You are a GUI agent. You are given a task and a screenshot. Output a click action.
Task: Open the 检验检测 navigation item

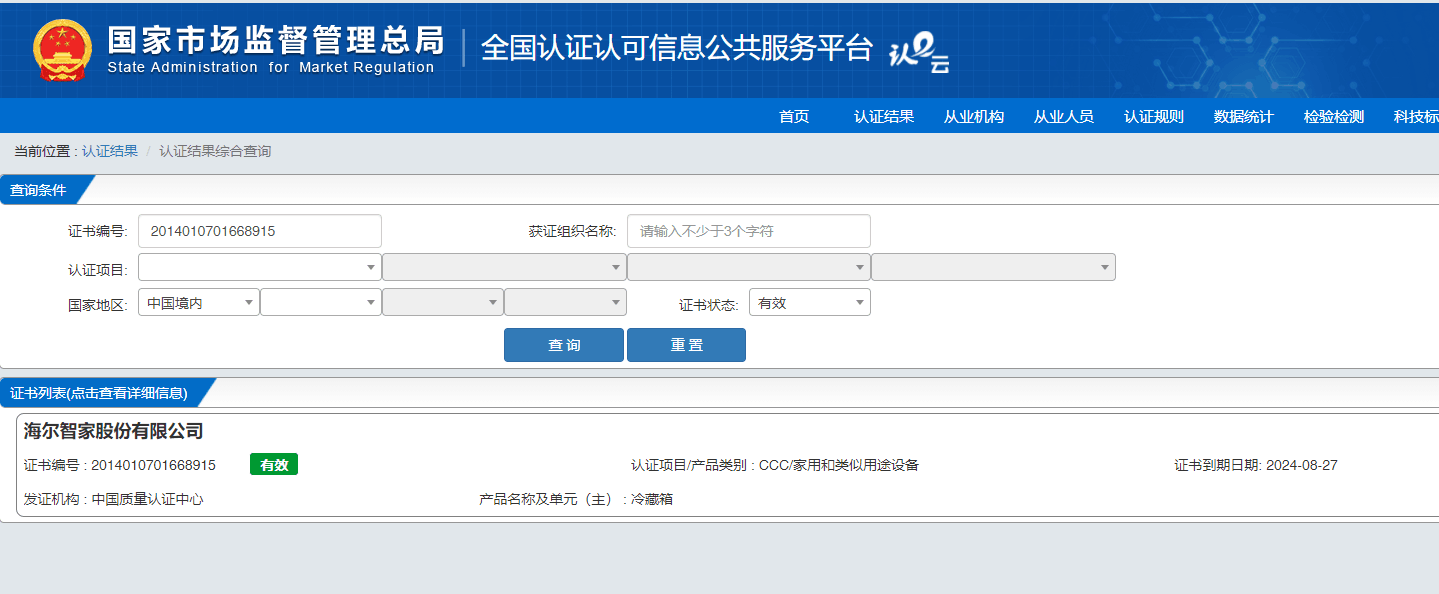pos(1334,117)
